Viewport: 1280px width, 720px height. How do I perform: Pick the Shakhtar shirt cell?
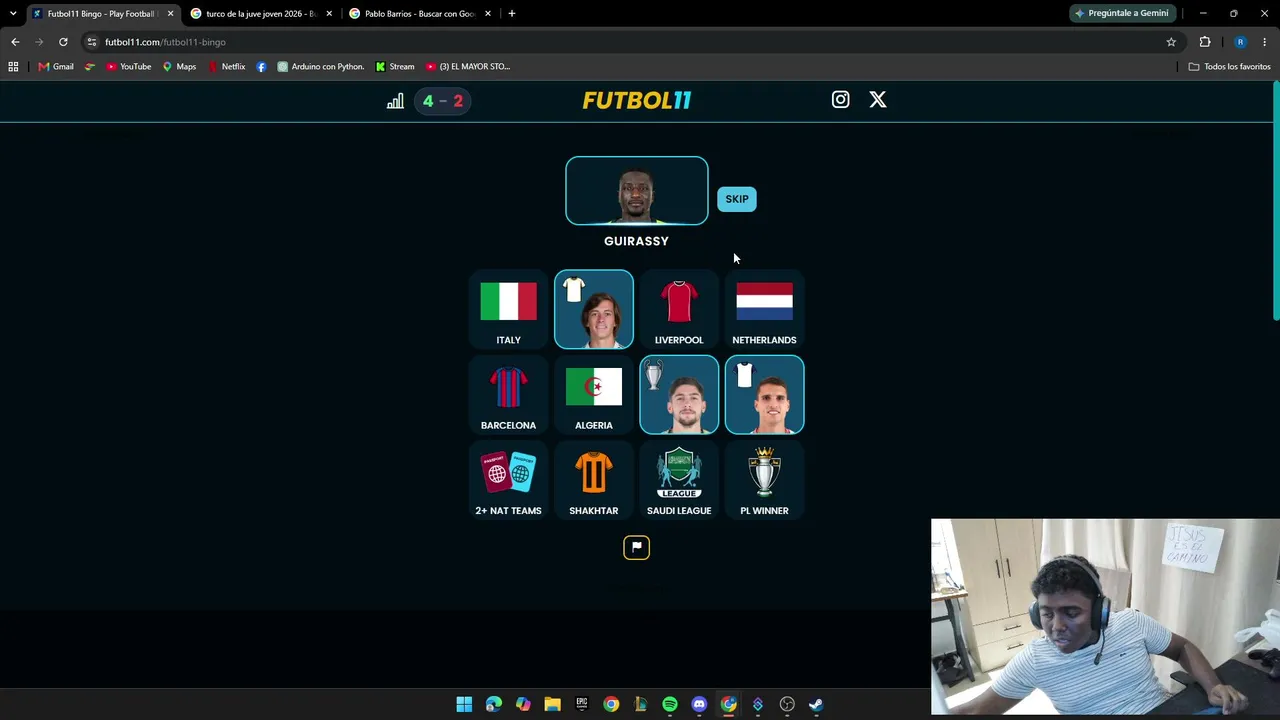click(x=594, y=480)
